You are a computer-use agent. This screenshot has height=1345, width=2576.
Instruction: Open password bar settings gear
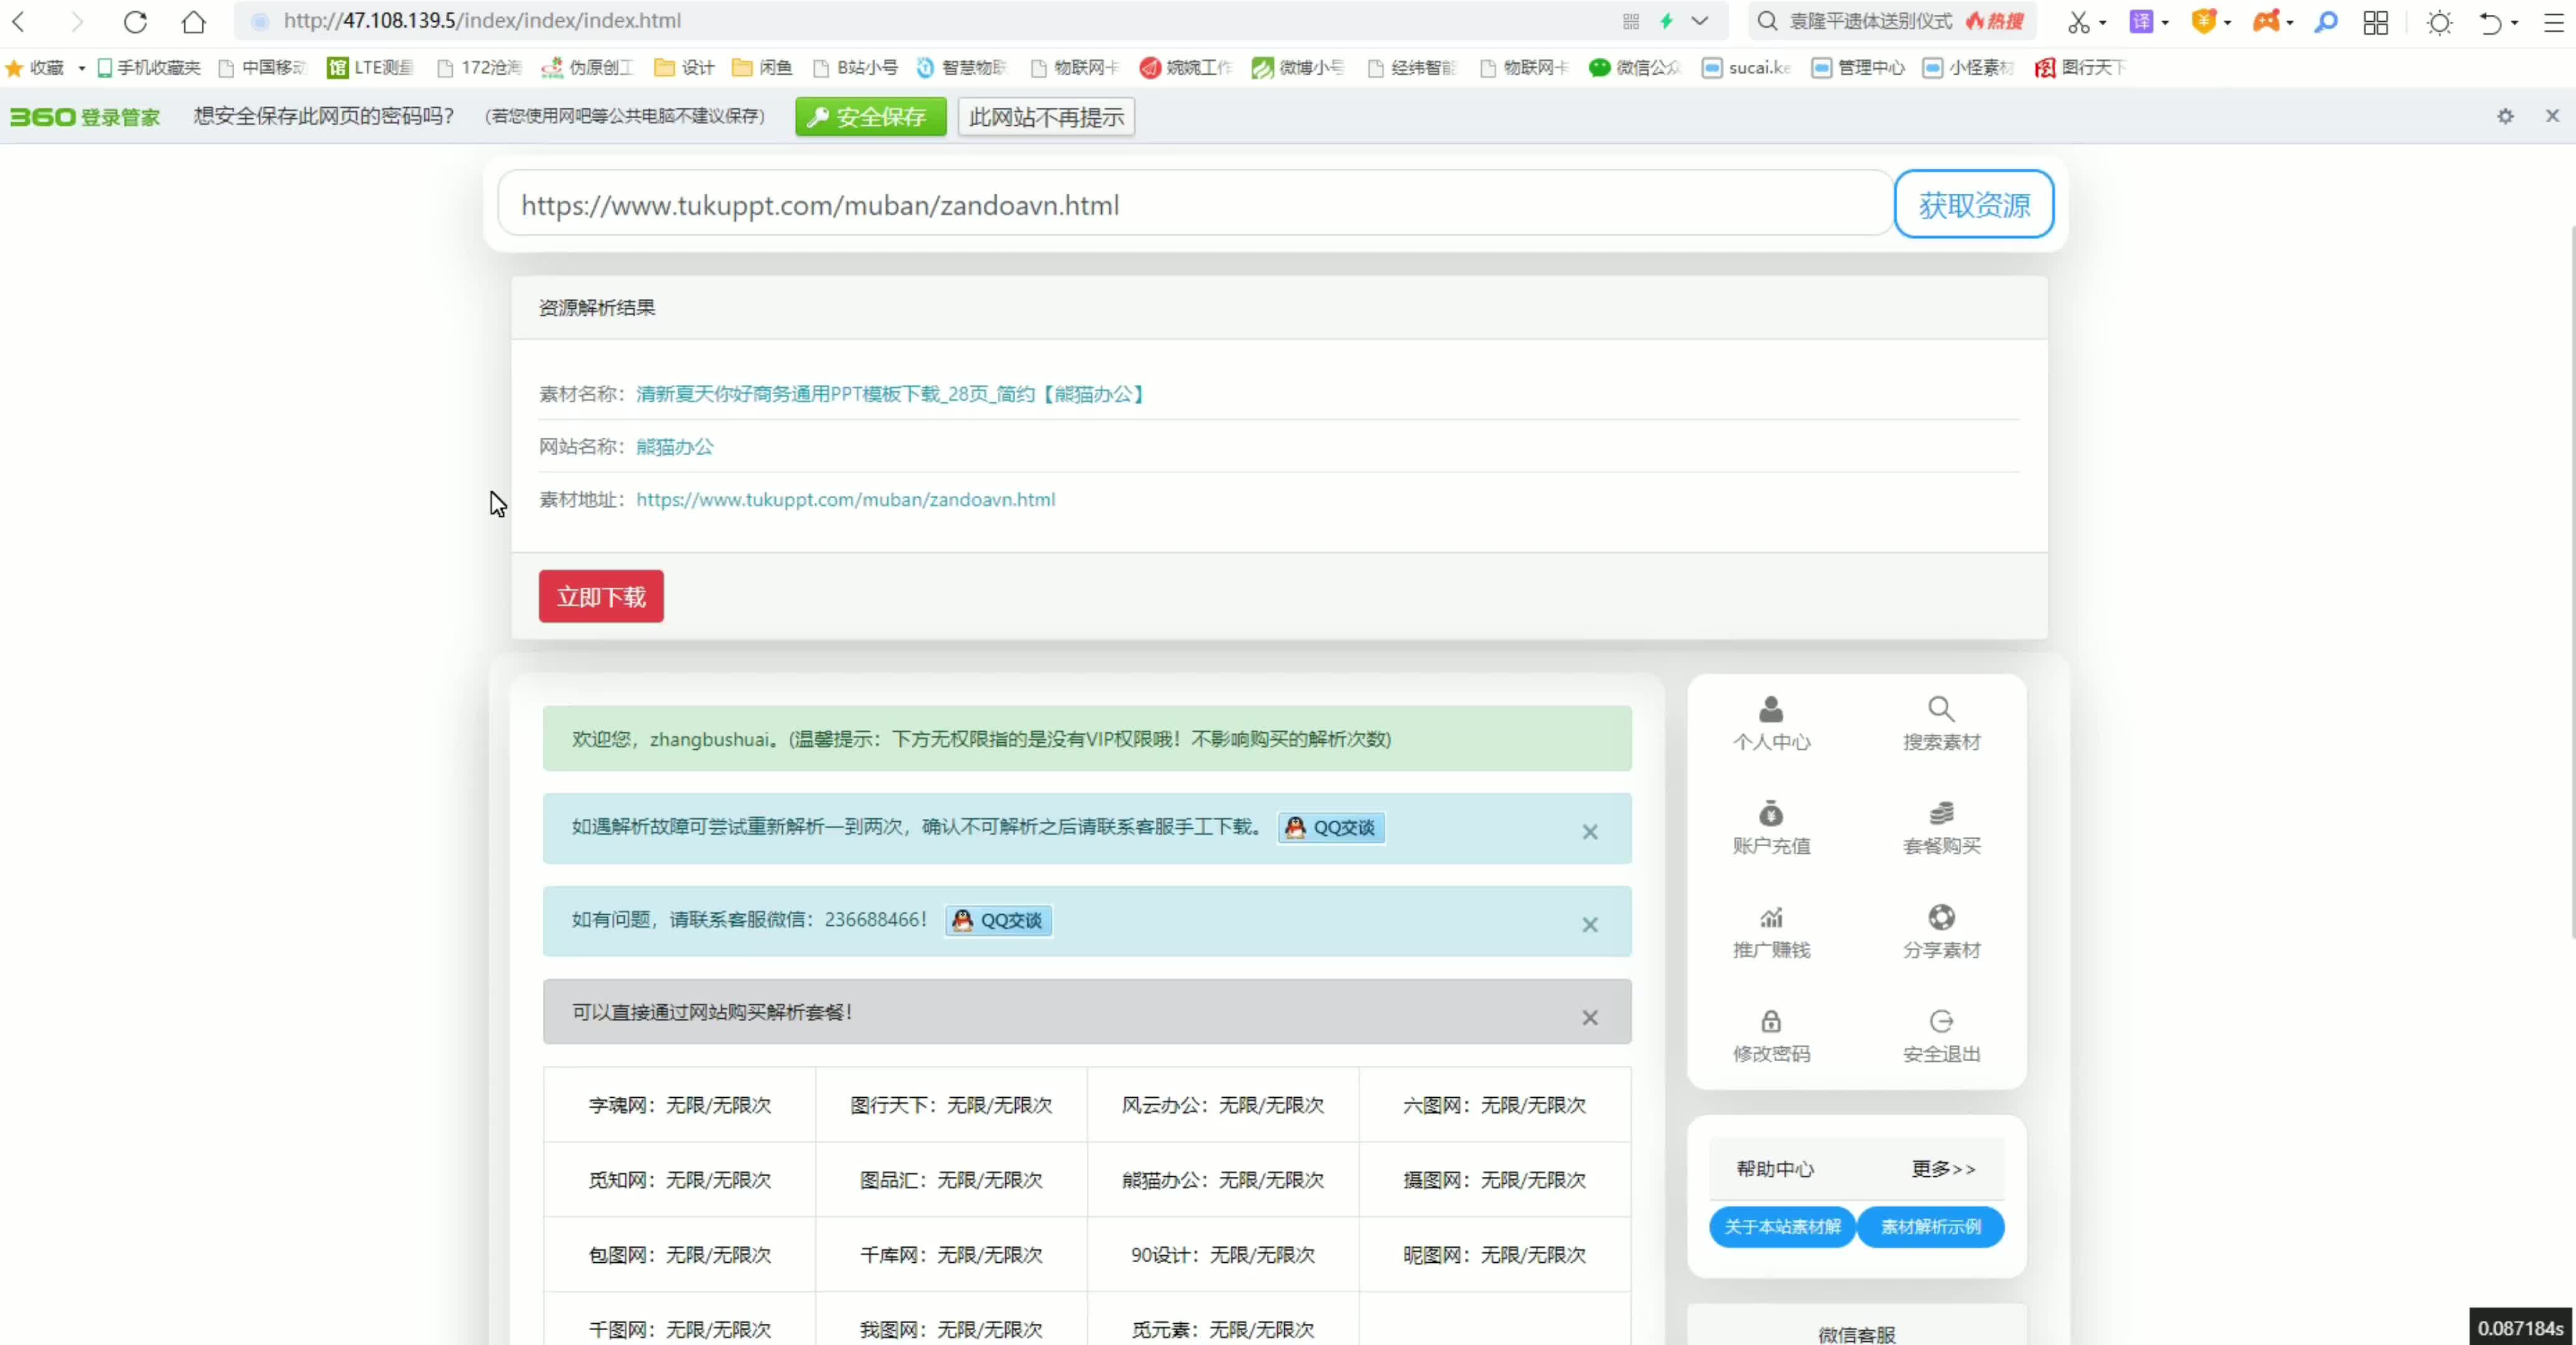[x=2505, y=116]
